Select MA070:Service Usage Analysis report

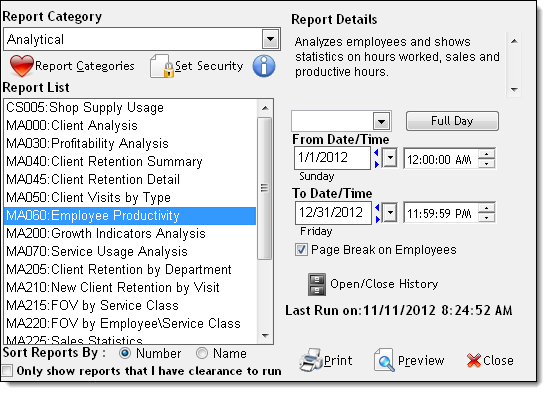pos(130,251)
